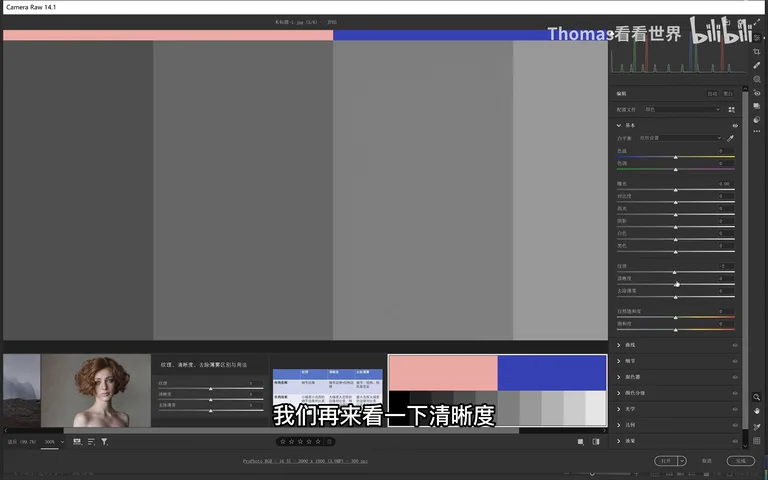Click the 取消 cancel button

pos(706,461)
